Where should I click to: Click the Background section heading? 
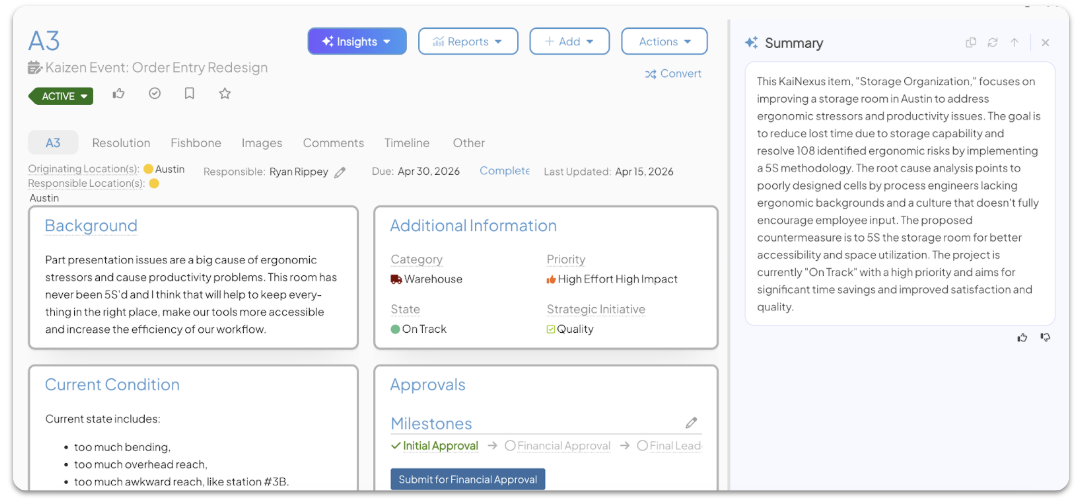[x=91, y=226]
